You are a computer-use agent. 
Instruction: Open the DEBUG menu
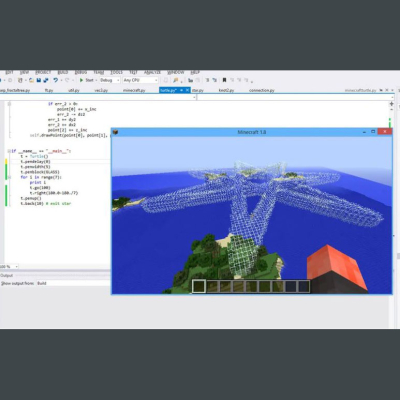pyautogui.click(x=81, y=72)
